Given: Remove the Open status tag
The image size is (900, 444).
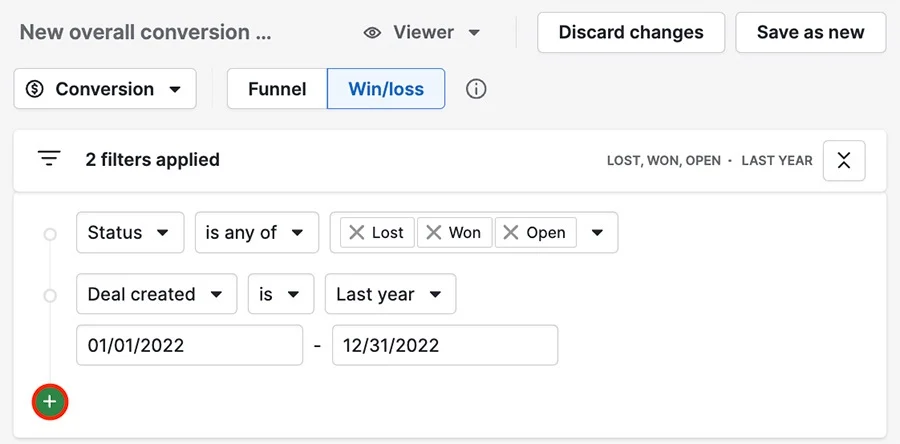Looking at the screenshot, I should pyautogui.click(x=511, y=232).
